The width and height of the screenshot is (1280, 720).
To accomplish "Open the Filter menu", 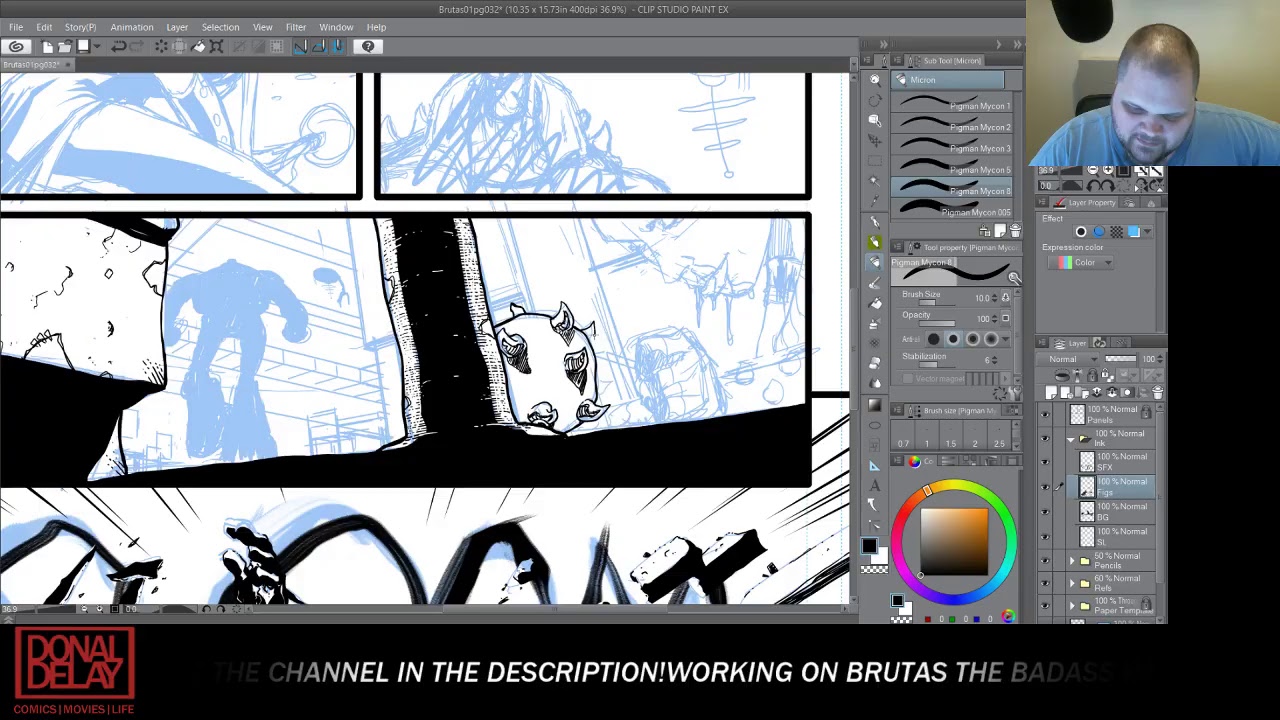I will [295, 27].
